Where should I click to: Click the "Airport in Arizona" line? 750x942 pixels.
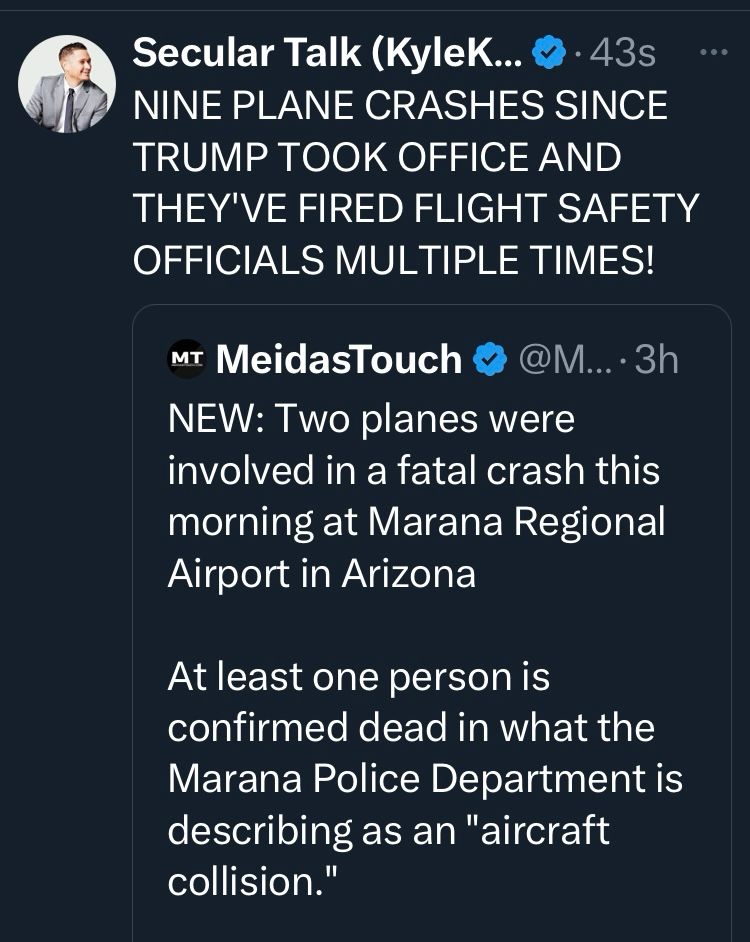click(x=321, y=574)
